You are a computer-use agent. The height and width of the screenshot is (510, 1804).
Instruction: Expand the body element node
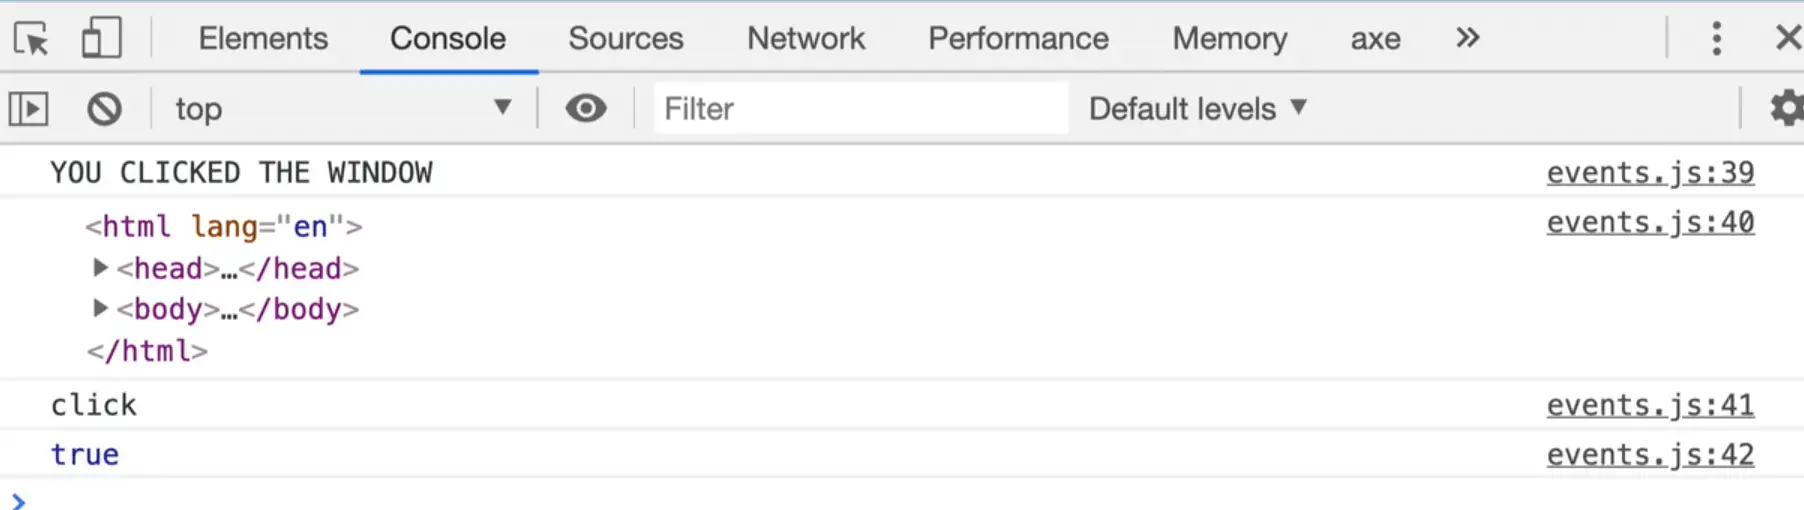100,308
